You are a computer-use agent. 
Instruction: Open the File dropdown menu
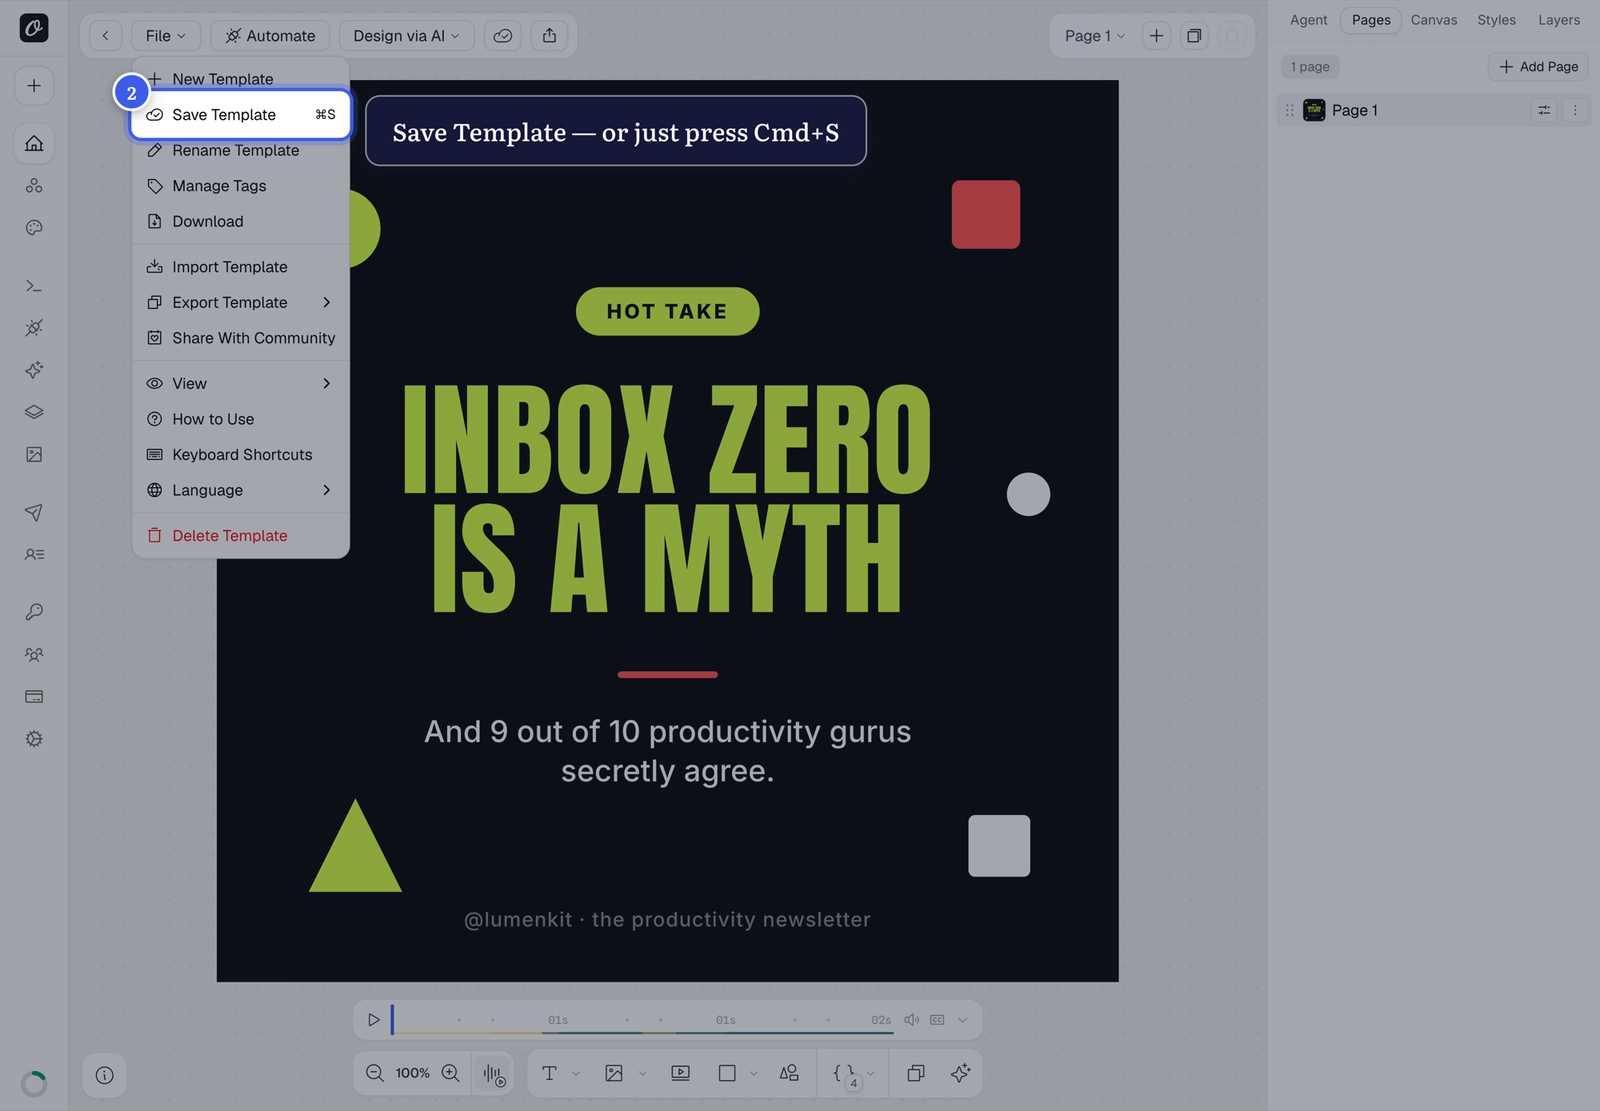pos(166,36)
